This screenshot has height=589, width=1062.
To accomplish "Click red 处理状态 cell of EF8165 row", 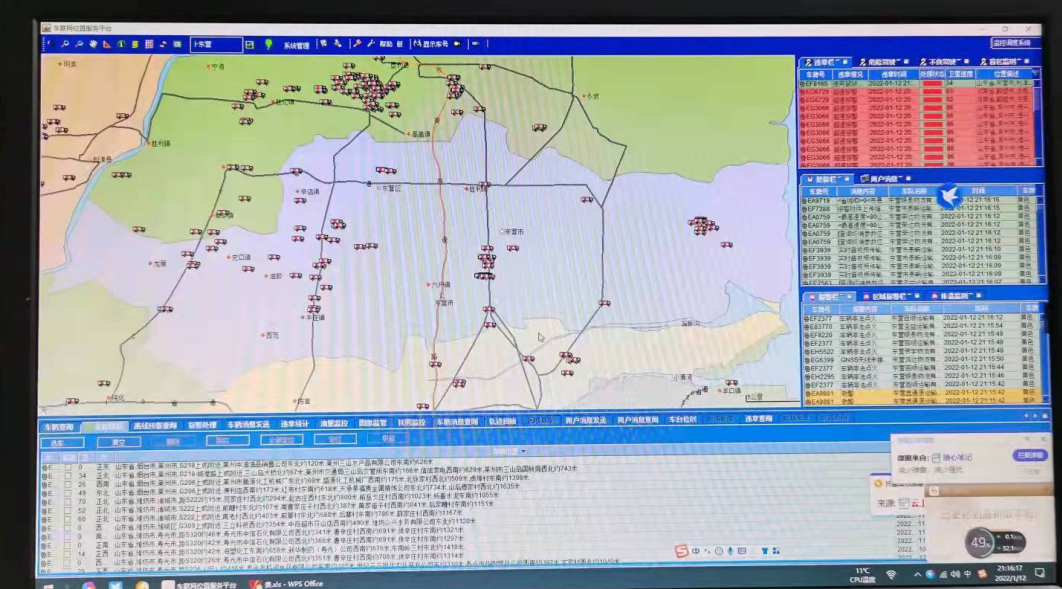I will pos(932,84).
